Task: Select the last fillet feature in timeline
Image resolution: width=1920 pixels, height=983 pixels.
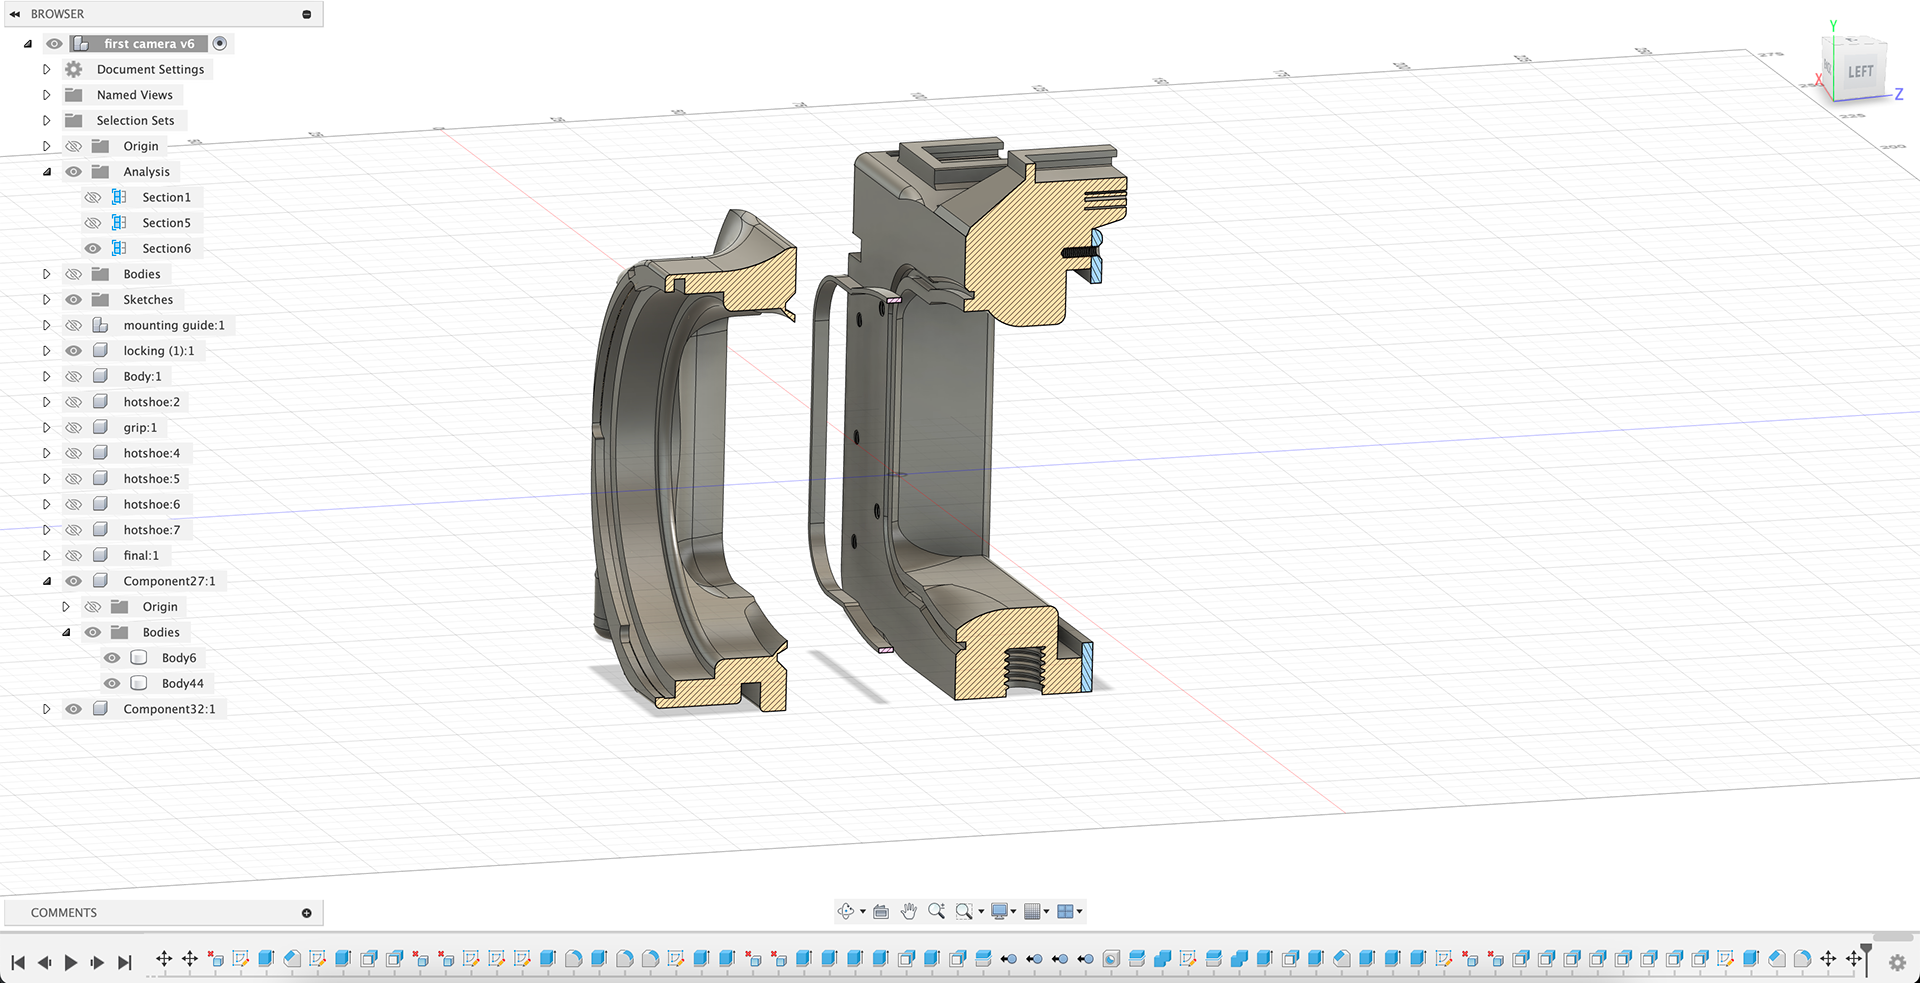Action: click(1802, 959)
